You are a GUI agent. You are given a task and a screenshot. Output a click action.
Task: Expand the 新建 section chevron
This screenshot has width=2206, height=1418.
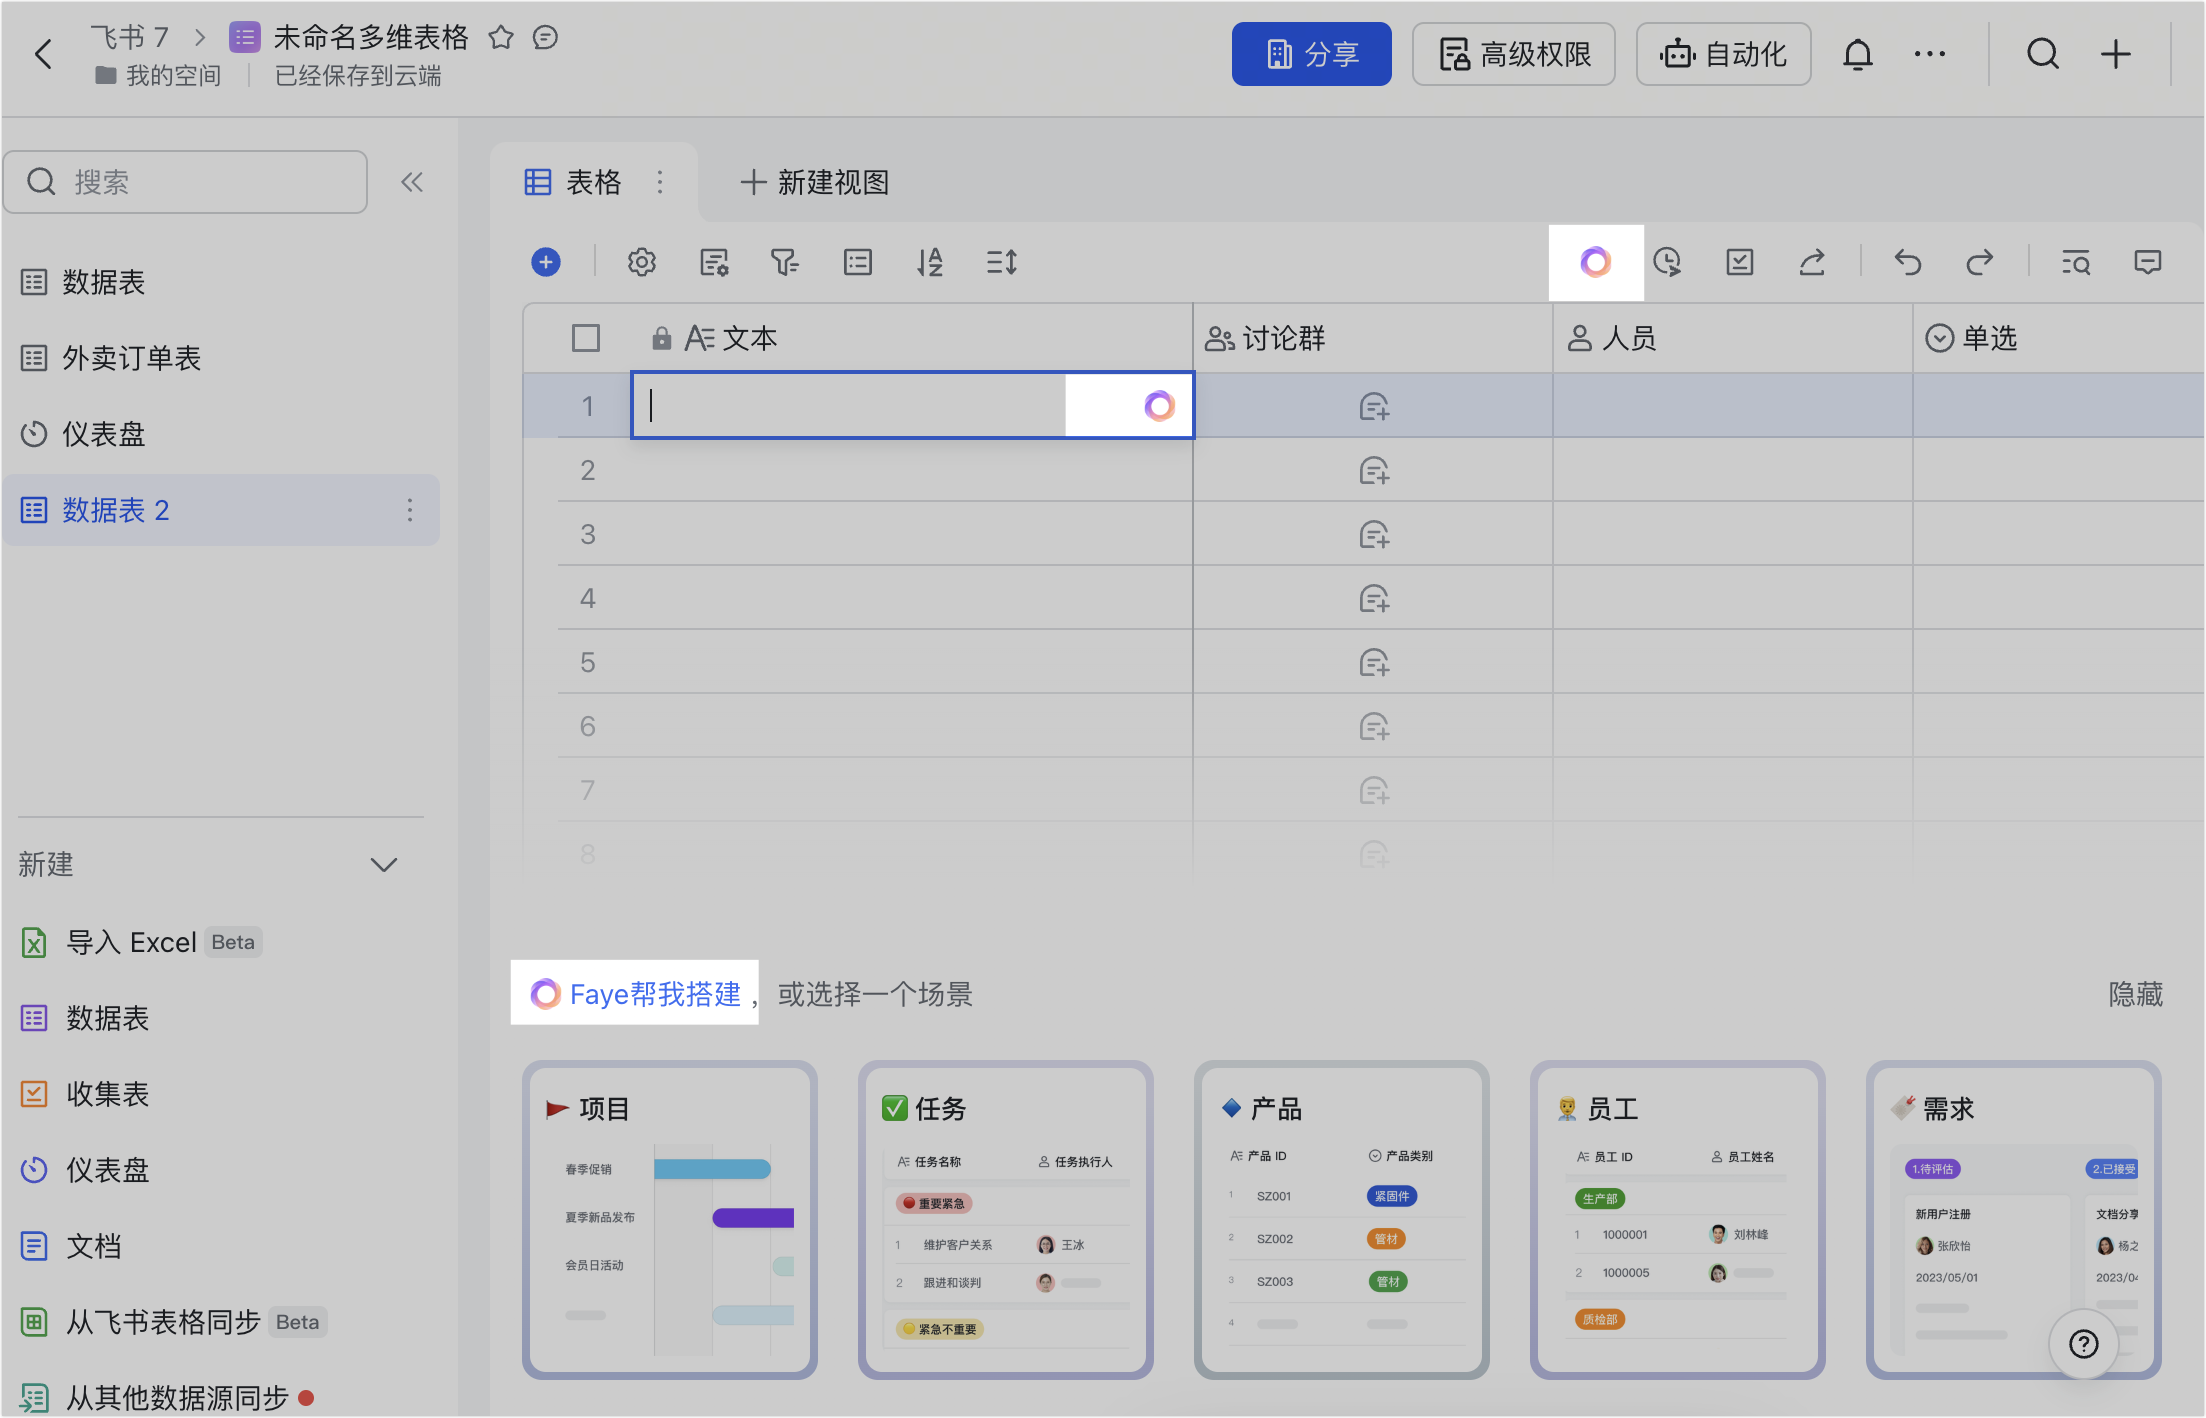pyautogui.click(x=384, y=864)
